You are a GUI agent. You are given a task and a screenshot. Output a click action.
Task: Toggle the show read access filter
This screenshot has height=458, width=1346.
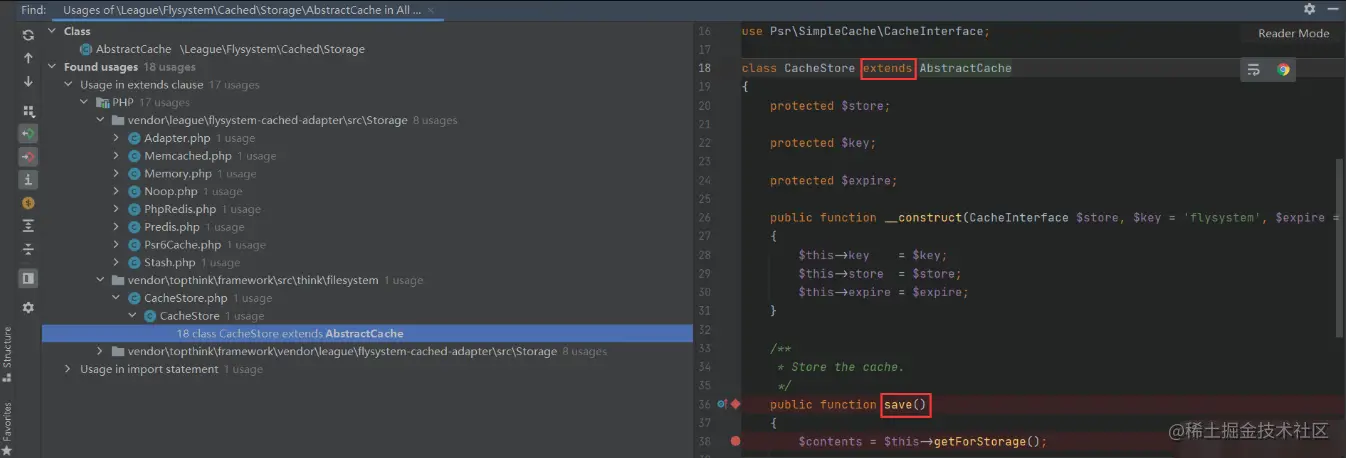(x=28, y=133)
